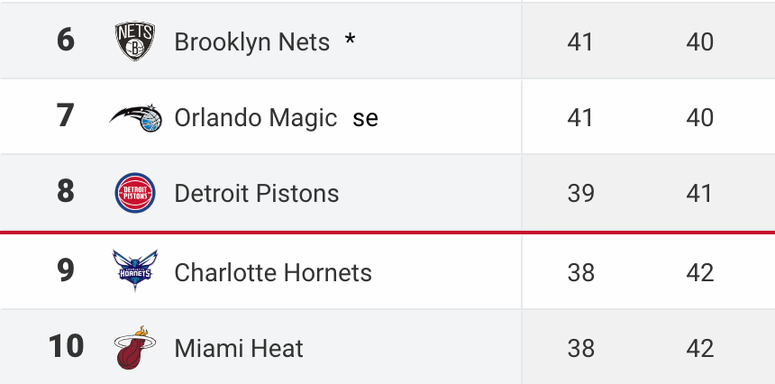Click the asterisk next to Brooklyn Nets

click(x=350, y=39)
